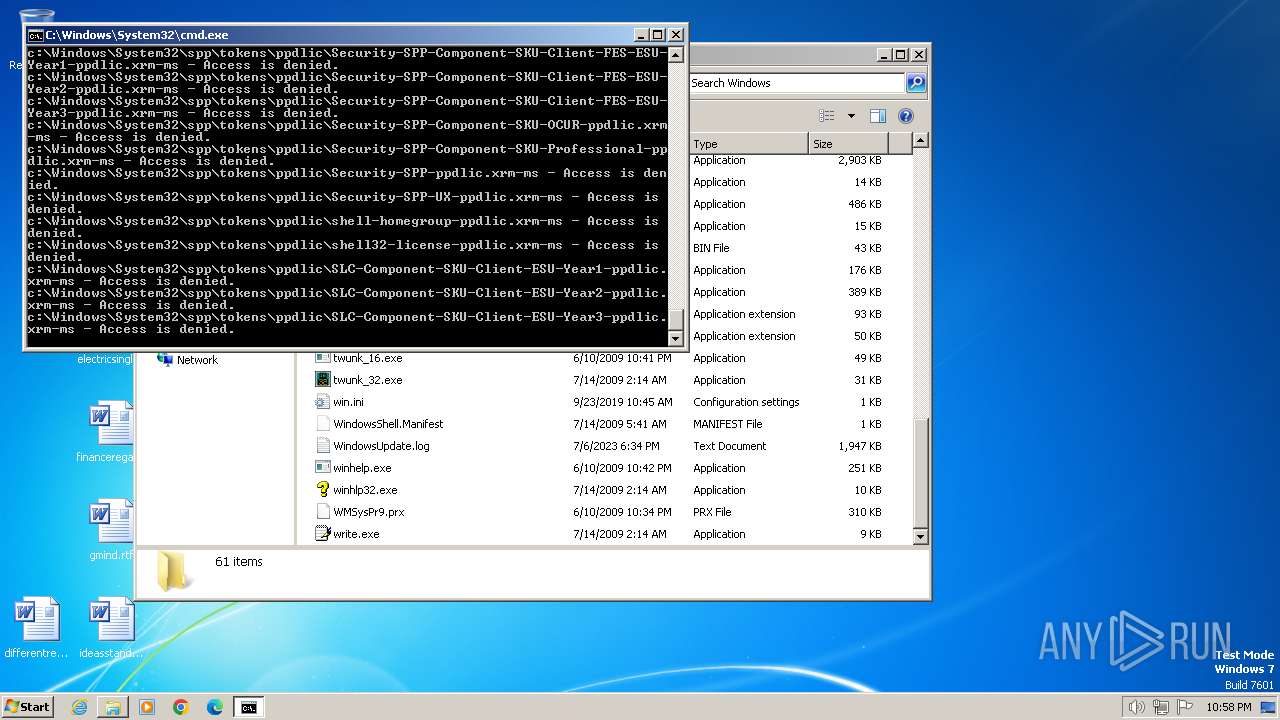Open the Start menu
Viewport: 1280px width, 720px height.
27,707
